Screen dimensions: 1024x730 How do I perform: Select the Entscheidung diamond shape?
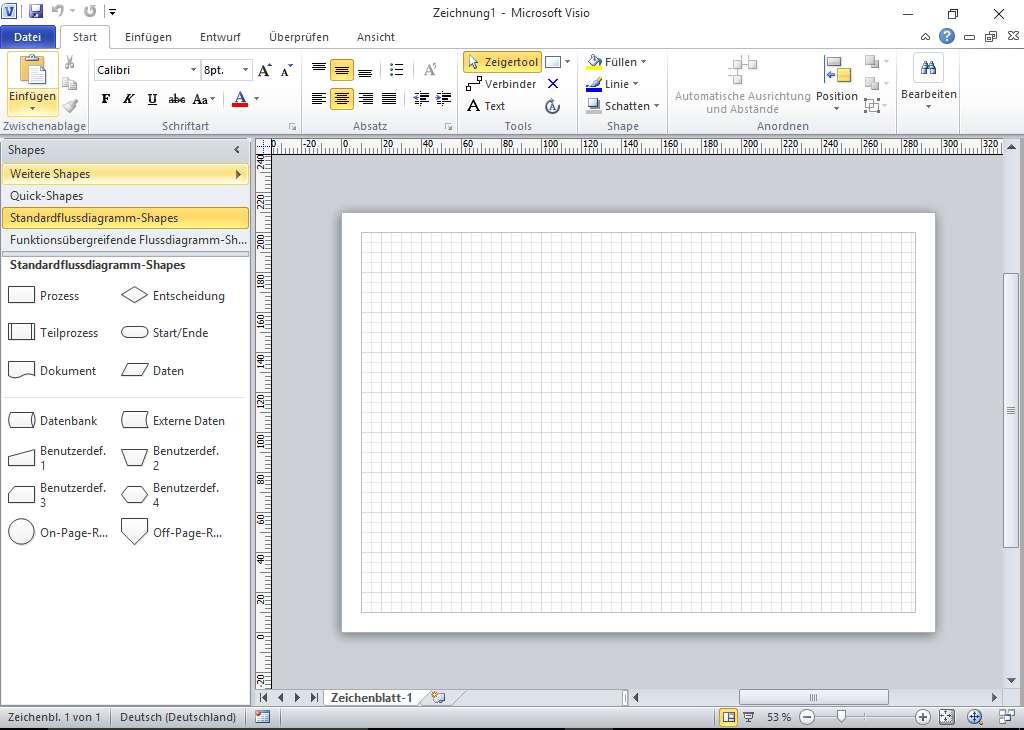tap(134, 296)
